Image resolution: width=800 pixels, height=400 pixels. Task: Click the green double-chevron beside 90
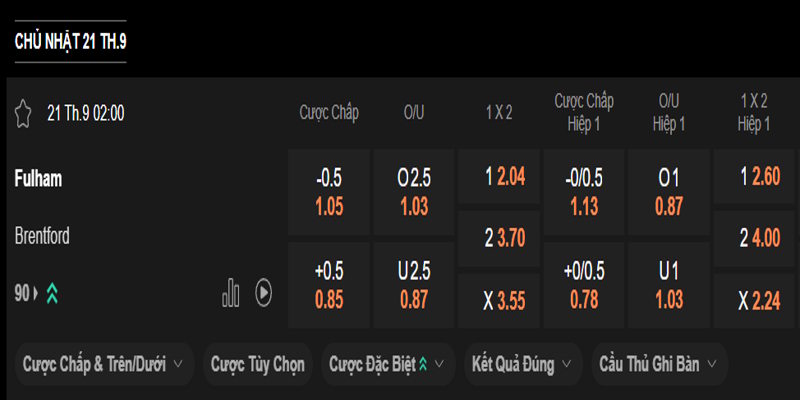click(x=51, y=293)
